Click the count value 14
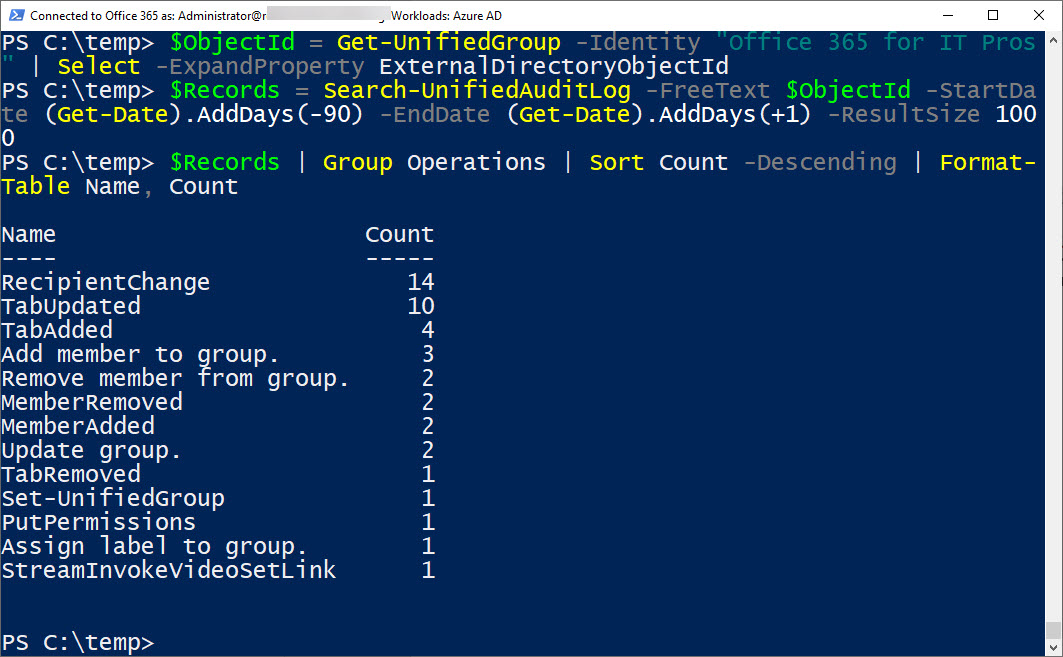 pyautogui.click(x=420, y=283)
